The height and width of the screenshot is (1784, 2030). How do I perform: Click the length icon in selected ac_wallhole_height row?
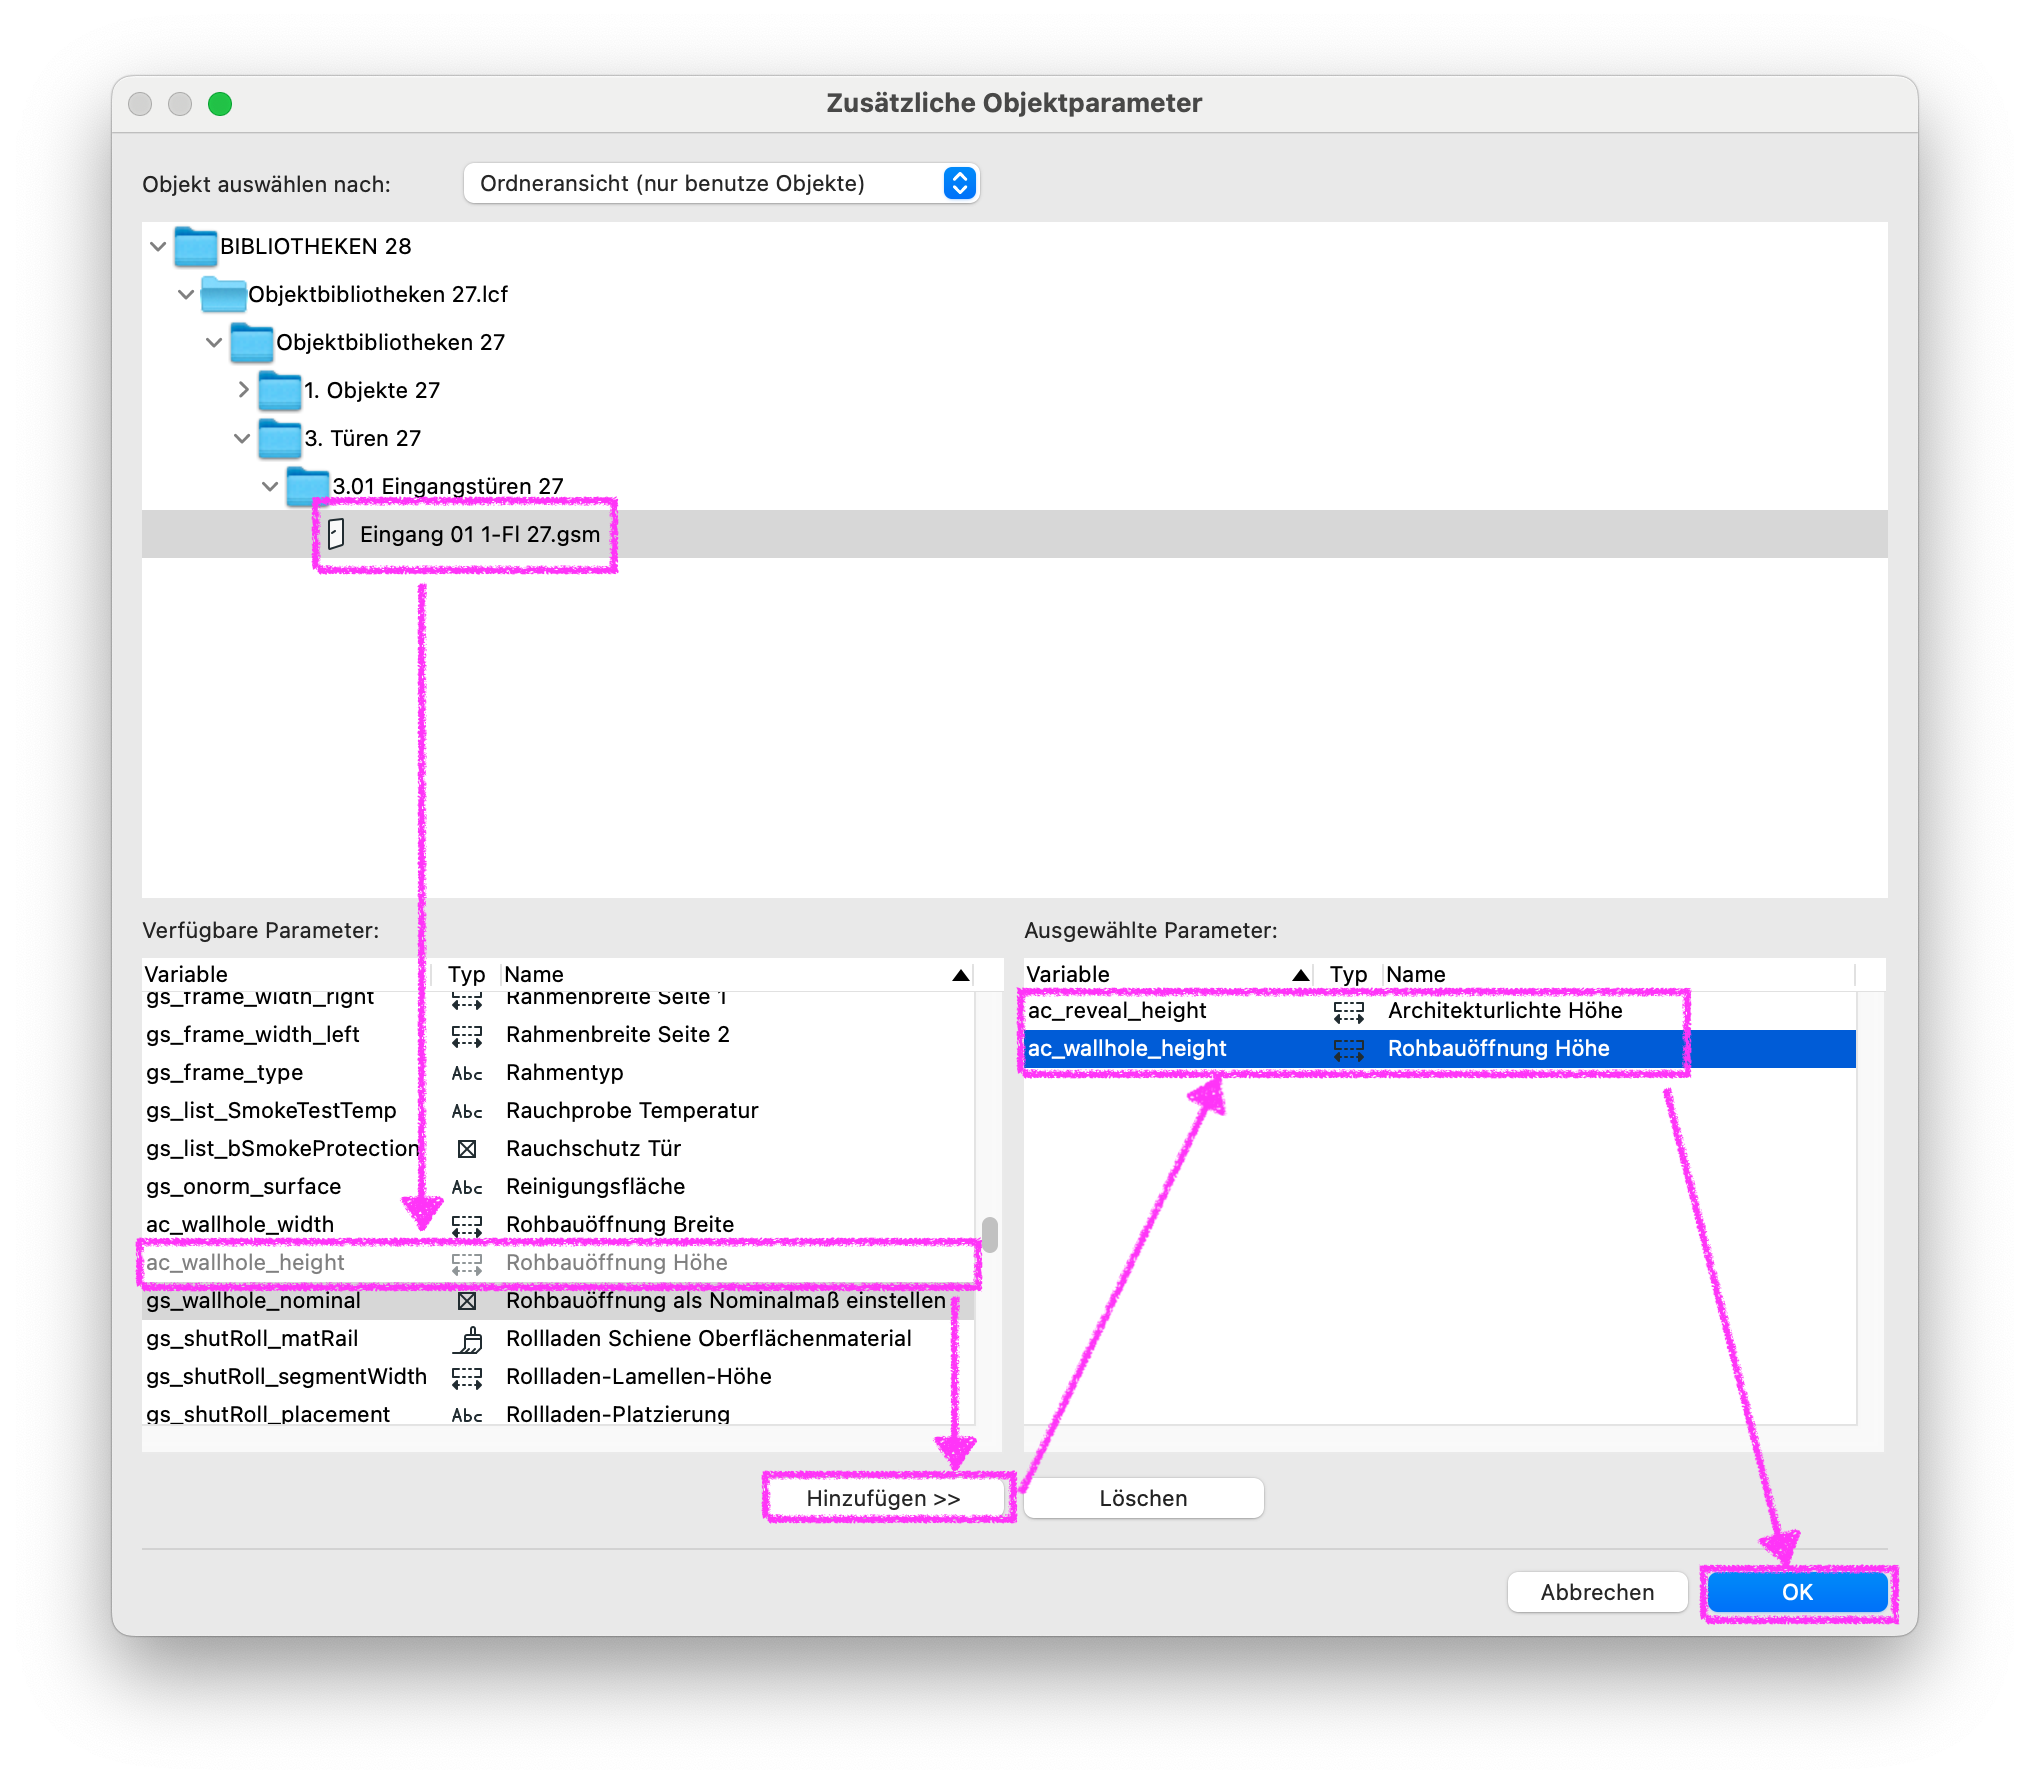point(1349,1049)
